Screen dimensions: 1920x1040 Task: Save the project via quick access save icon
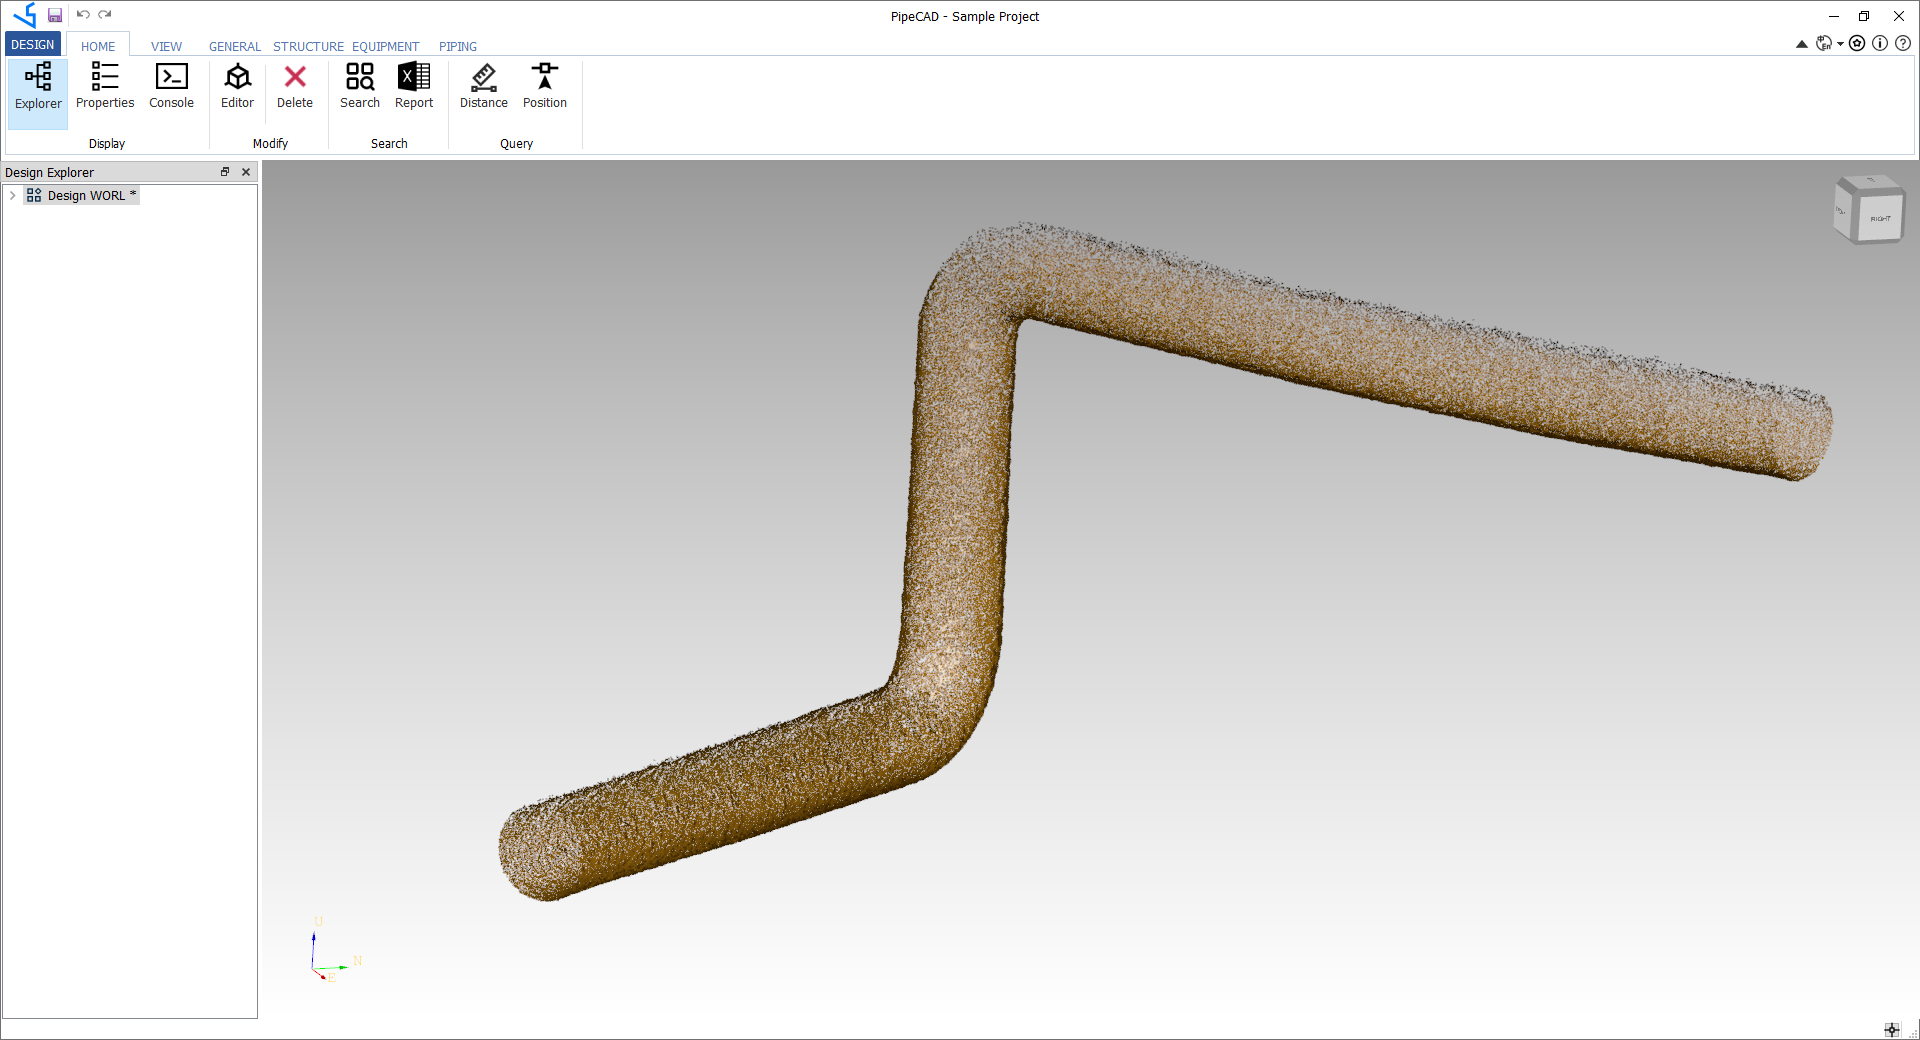(54, 15)
